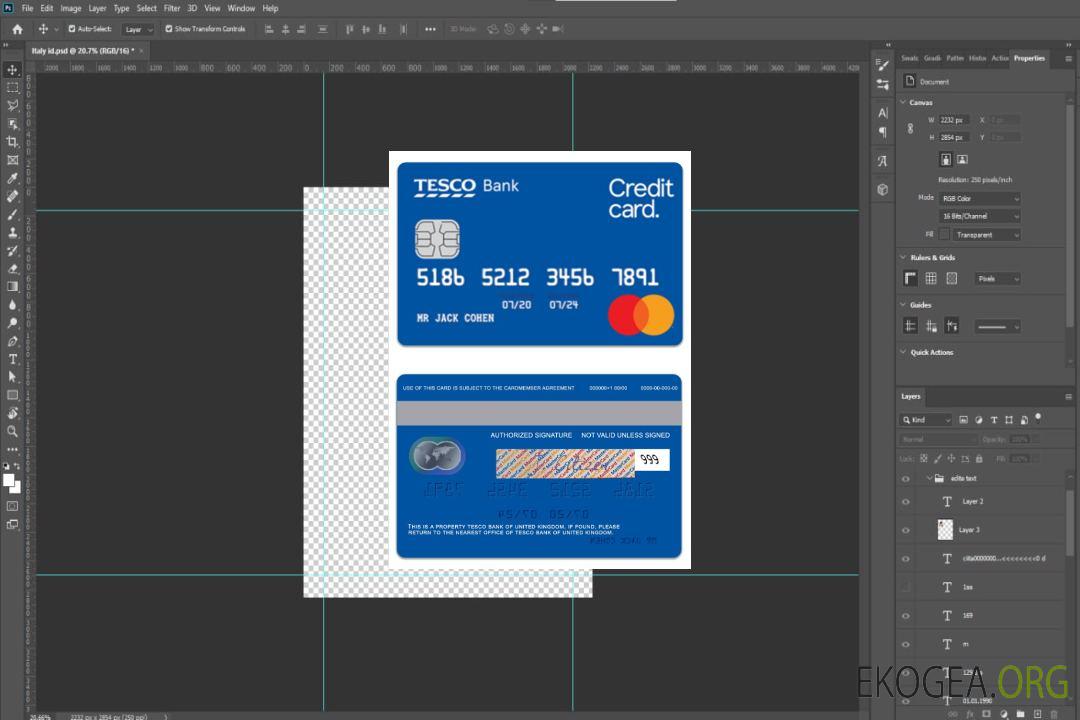This screenshot has width=1080, height=720.
Task: Open the Filter menu
Action: (x=172, y=8)
